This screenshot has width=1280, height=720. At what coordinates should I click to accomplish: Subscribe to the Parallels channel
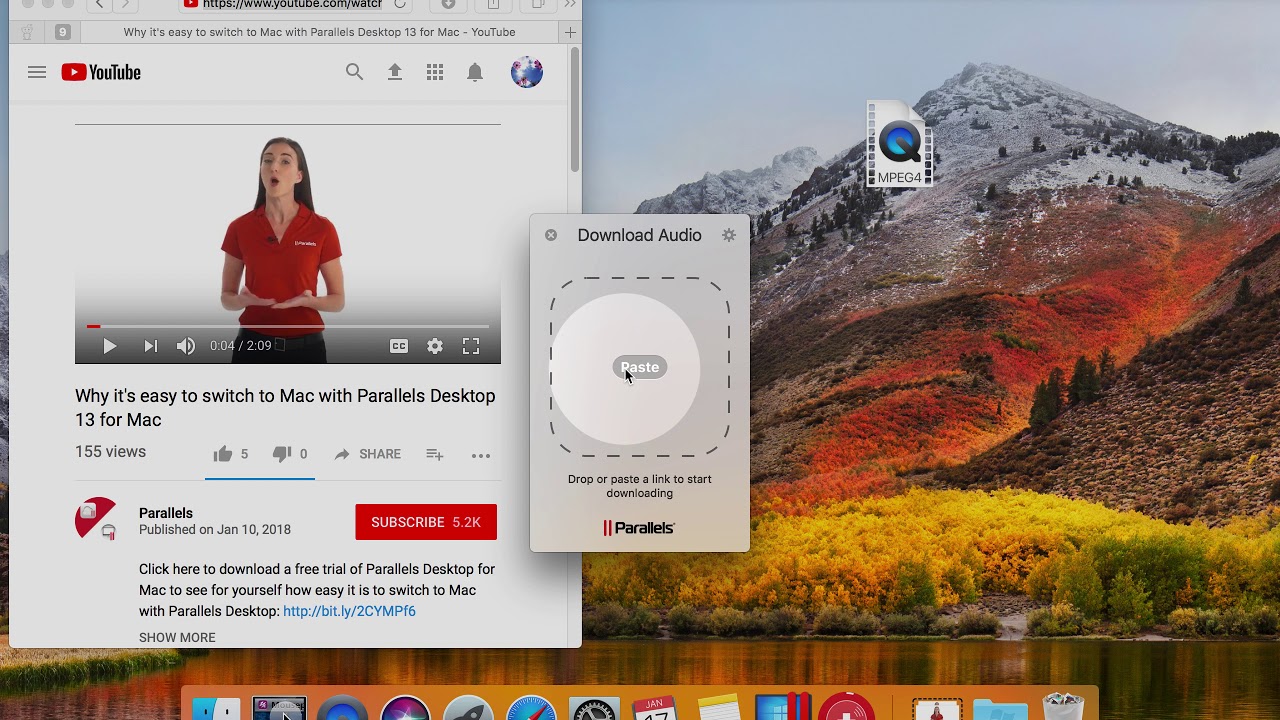(x=426, y=522)
